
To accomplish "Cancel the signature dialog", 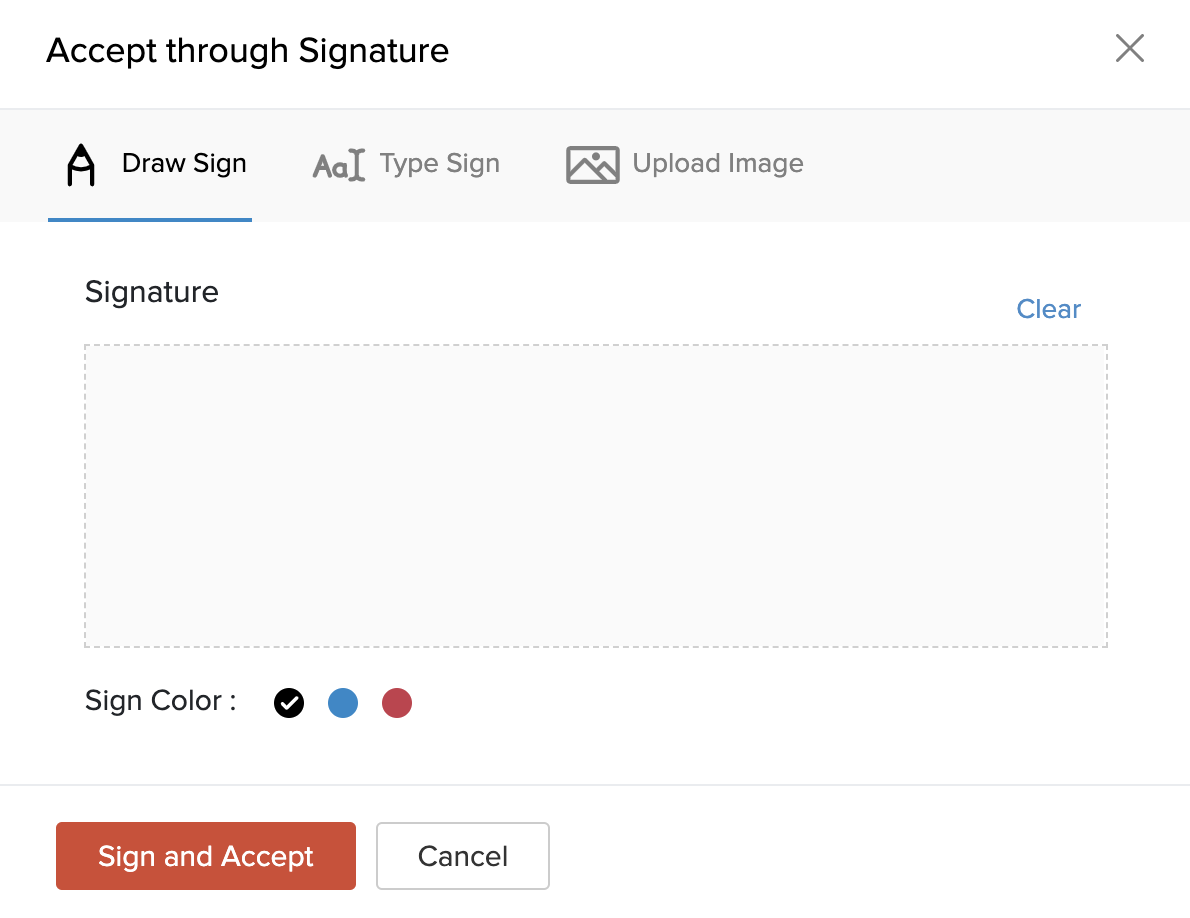I will click(x=463, y=856).
